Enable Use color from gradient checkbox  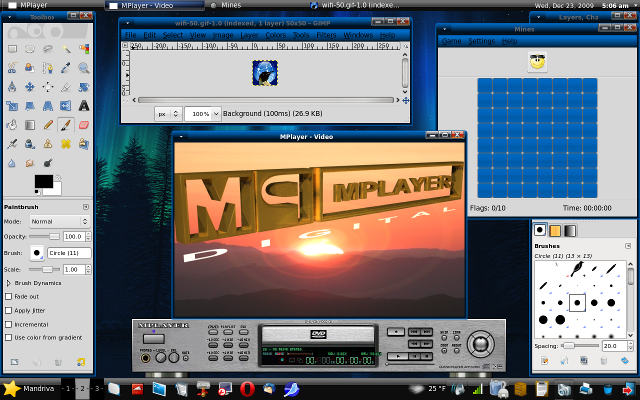click(8, 338)
